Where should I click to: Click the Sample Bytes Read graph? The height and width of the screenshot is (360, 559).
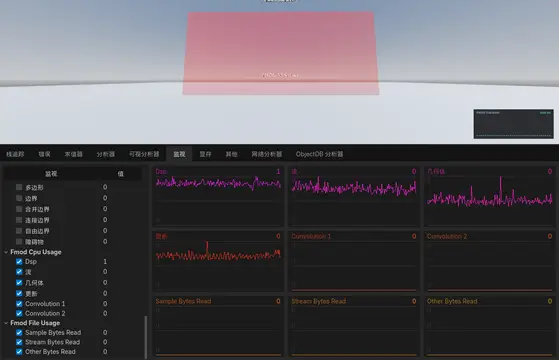[218, 326]
